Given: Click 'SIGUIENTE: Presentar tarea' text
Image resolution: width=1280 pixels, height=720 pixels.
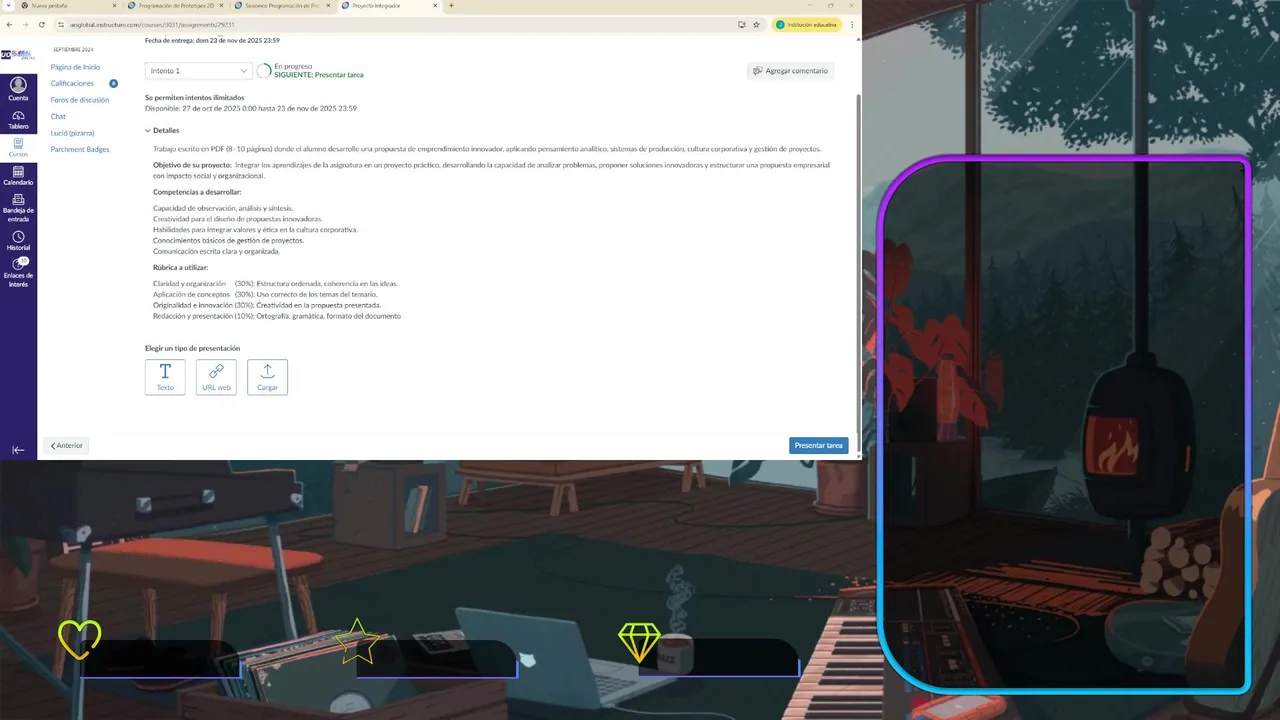Looking at the screenshot, I should point(319,75).
